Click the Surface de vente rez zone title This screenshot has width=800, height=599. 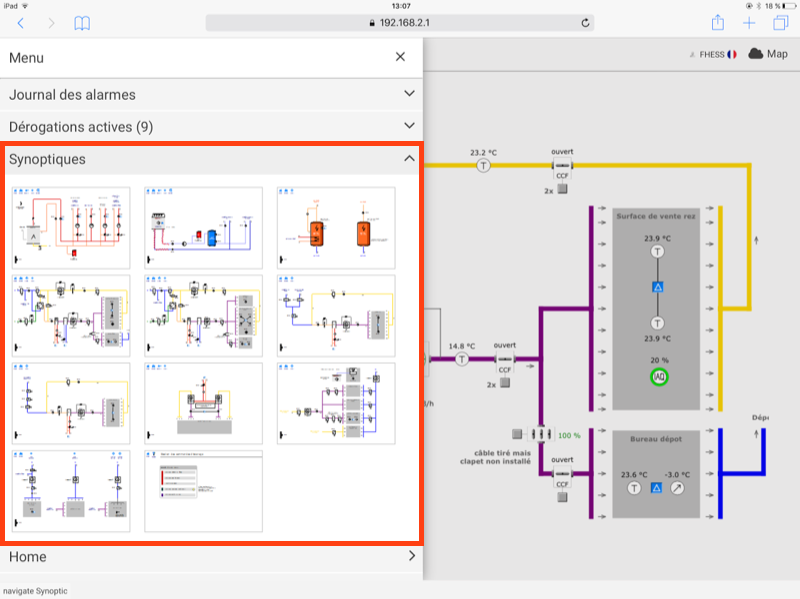[656, 216]
